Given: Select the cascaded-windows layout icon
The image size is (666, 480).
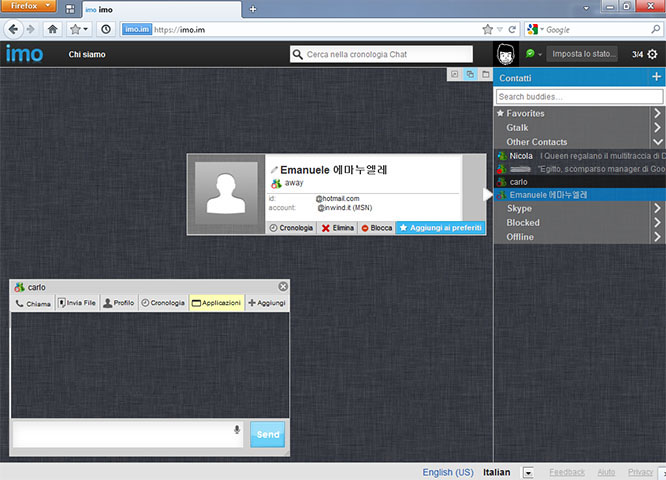Looking at the screenshot, I should tap(470, 74).
